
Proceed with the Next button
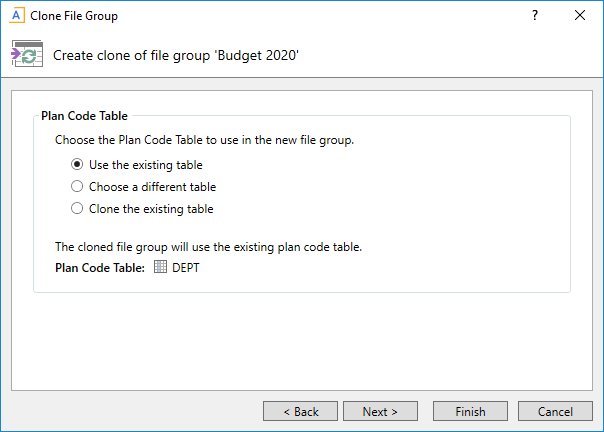(x=380, y=411)
